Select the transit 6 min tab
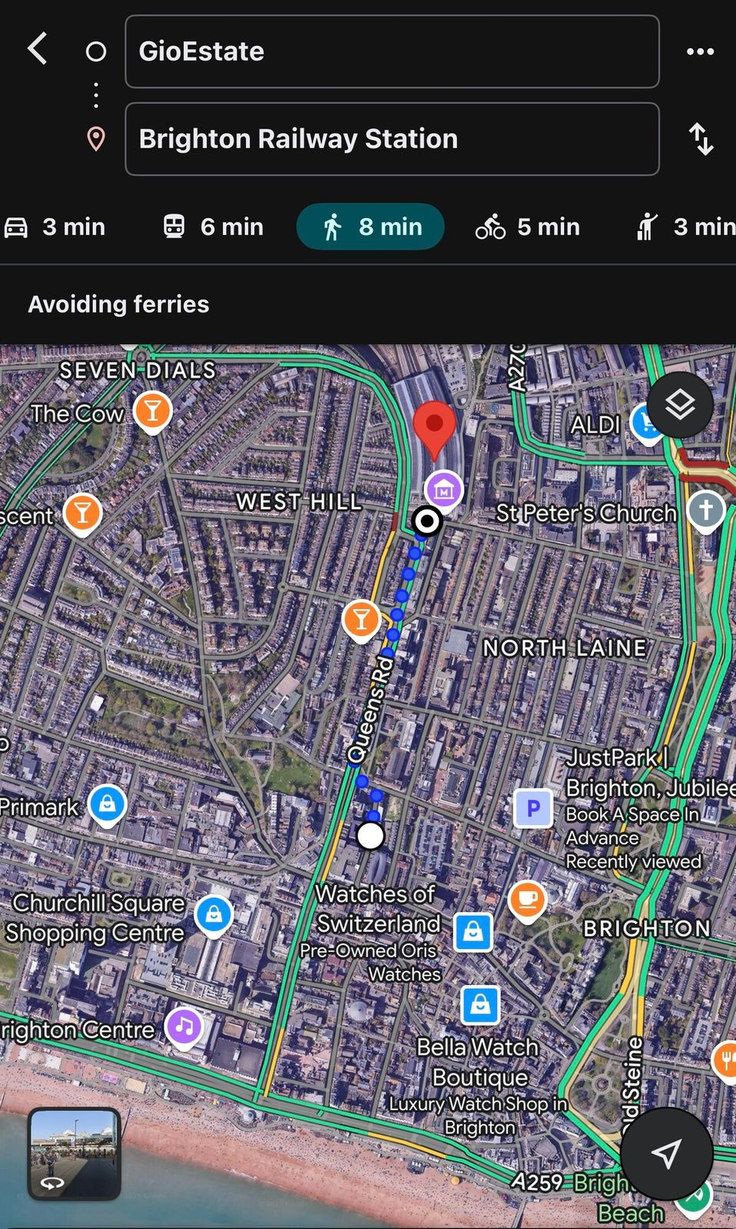Viewport: 736px width, 1229px height. point(213,227)
